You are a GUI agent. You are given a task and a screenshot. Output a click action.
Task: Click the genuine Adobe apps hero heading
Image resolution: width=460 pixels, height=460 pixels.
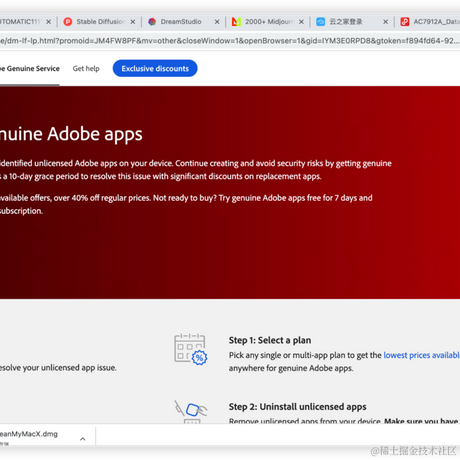tap(71, 134)
